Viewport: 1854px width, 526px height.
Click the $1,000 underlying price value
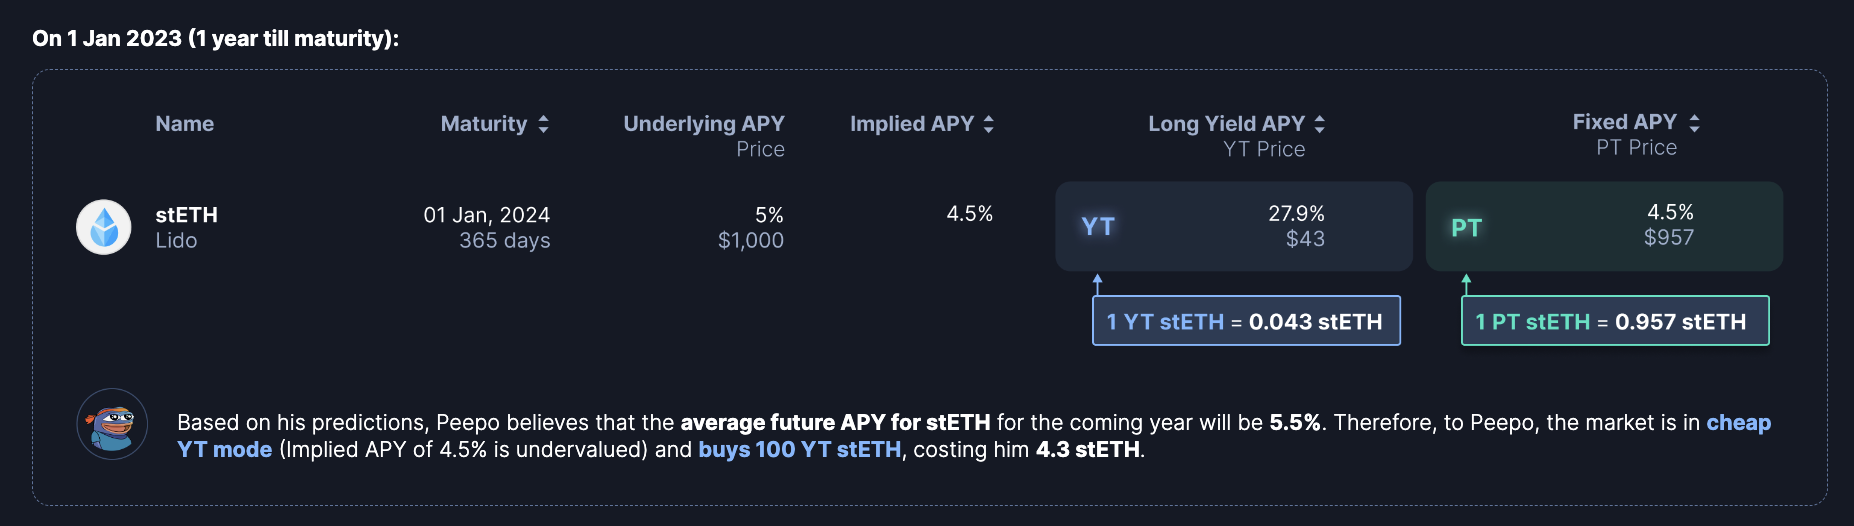click(x=750, y=240)
